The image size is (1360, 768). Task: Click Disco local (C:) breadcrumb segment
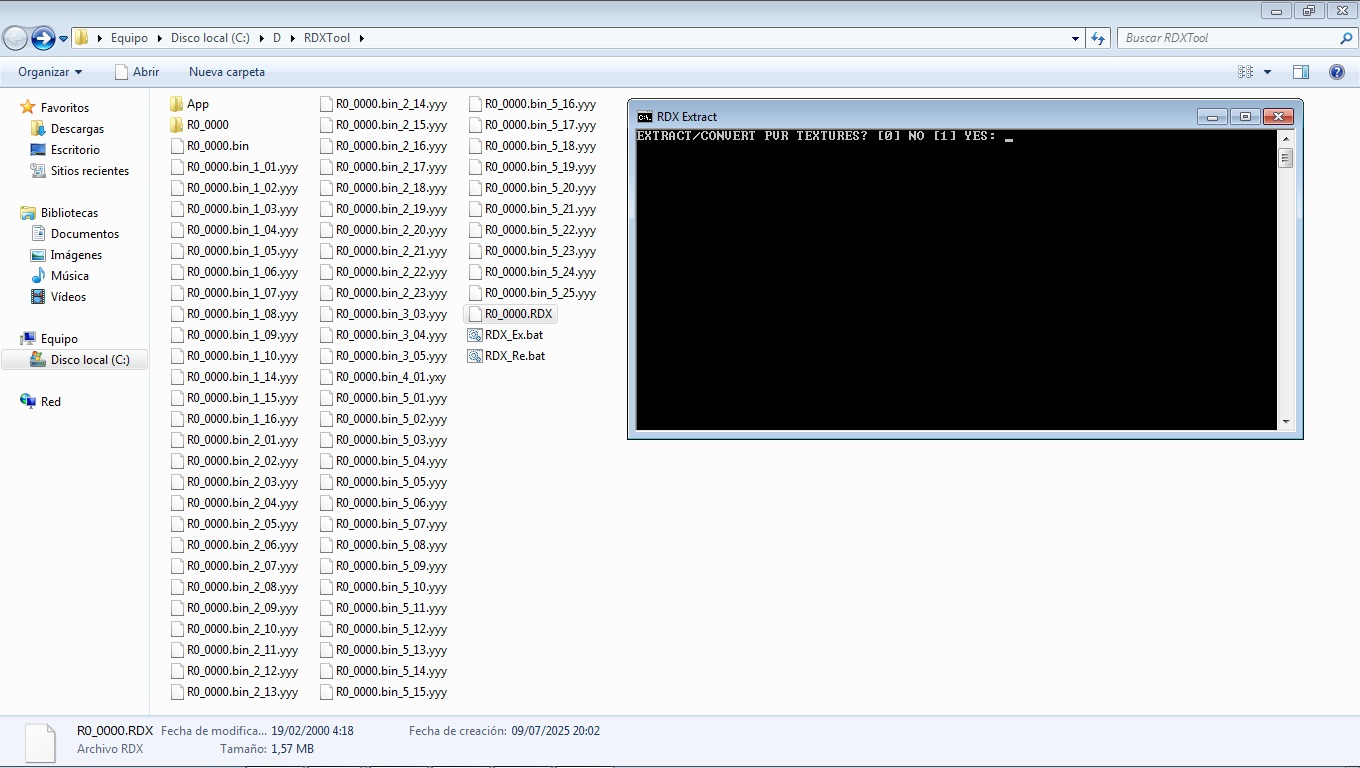pyautogui.click(x=210, y=38)
